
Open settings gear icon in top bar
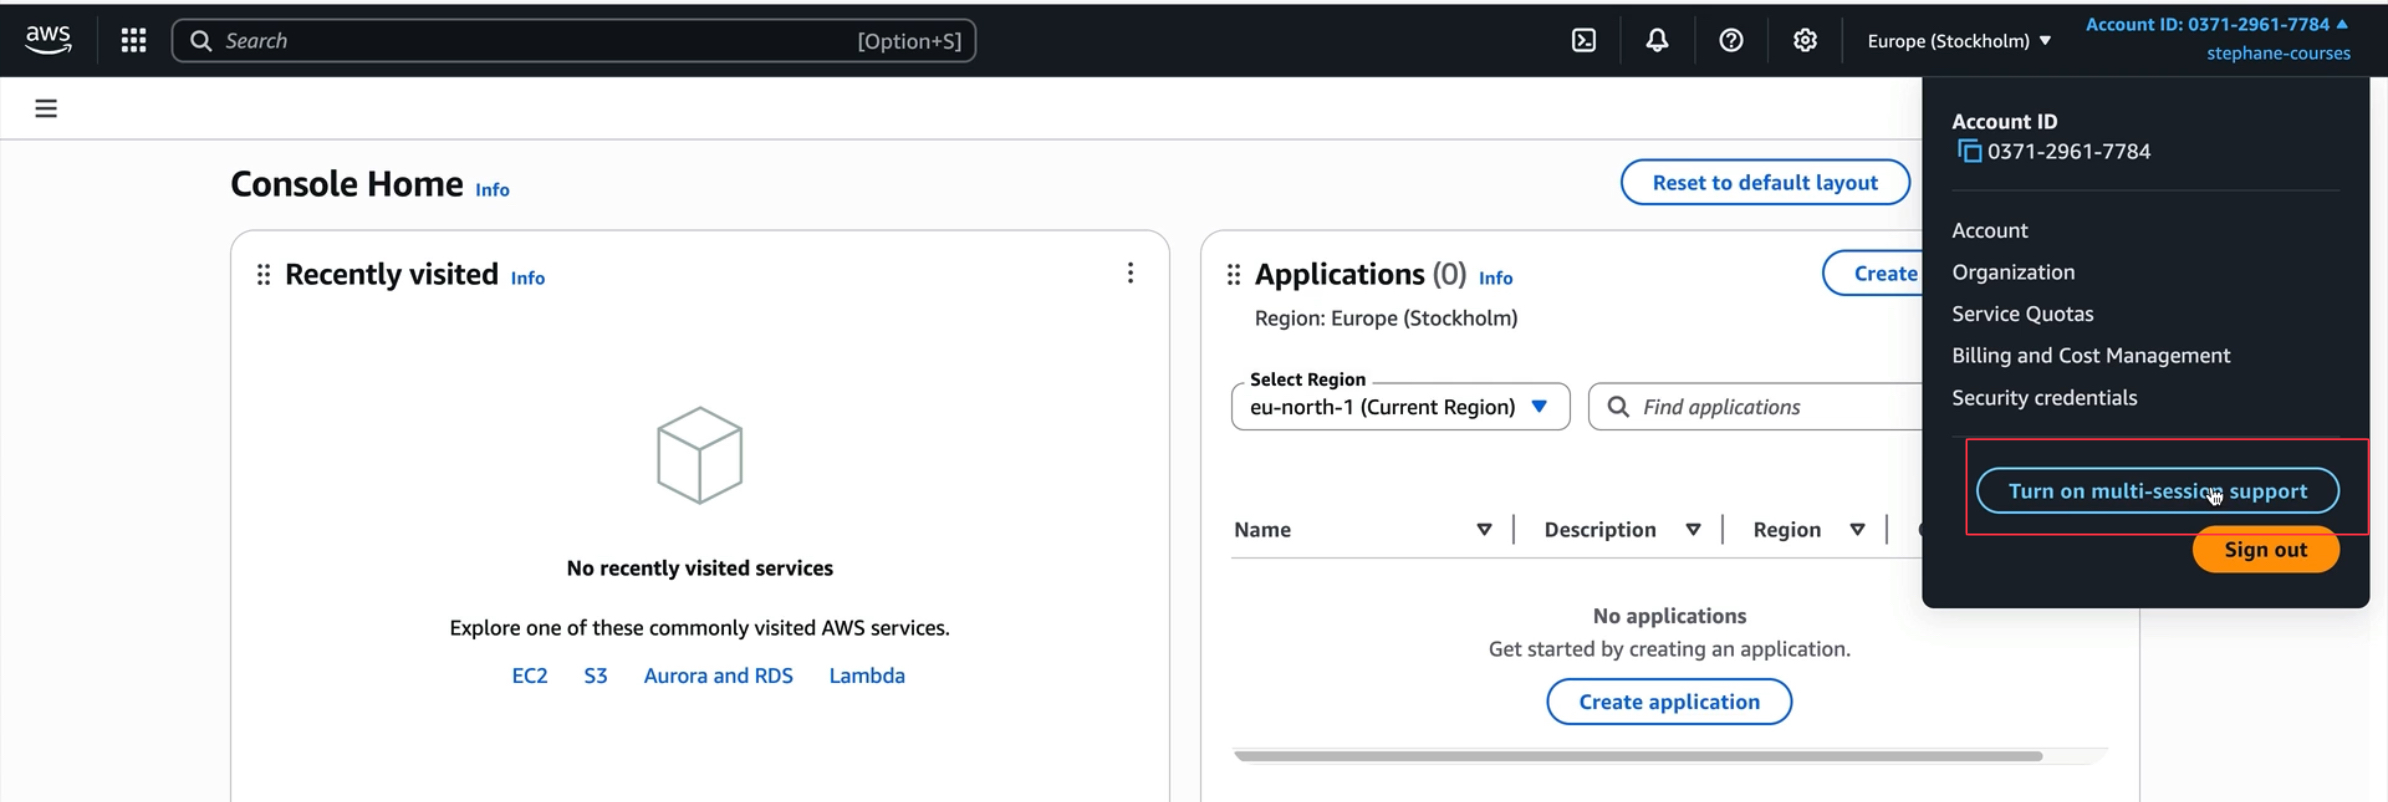(x=1805, y=40)
